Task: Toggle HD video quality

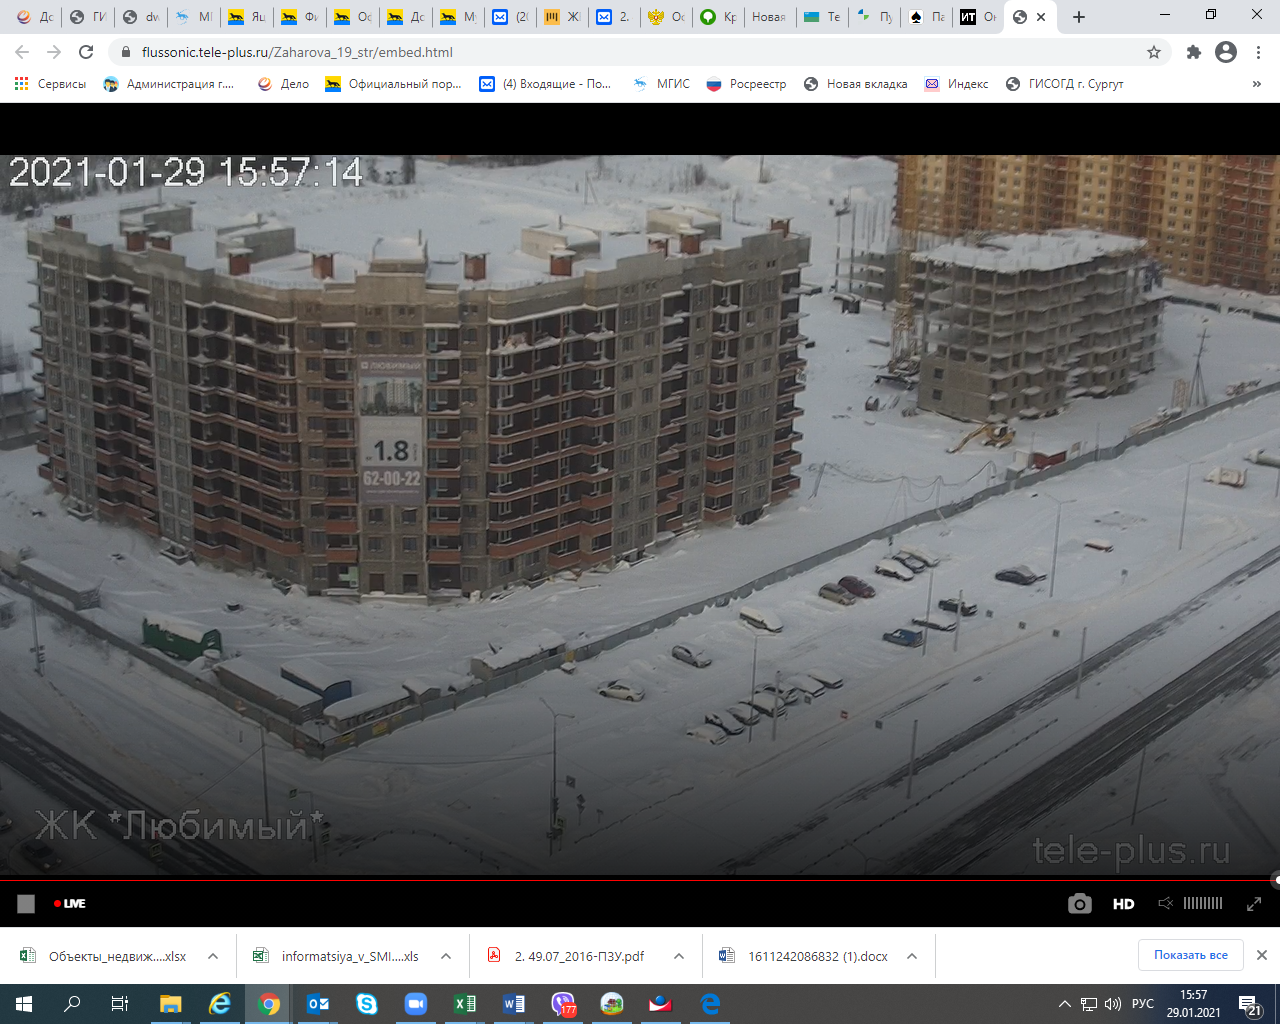Action: pos(1123,904)
